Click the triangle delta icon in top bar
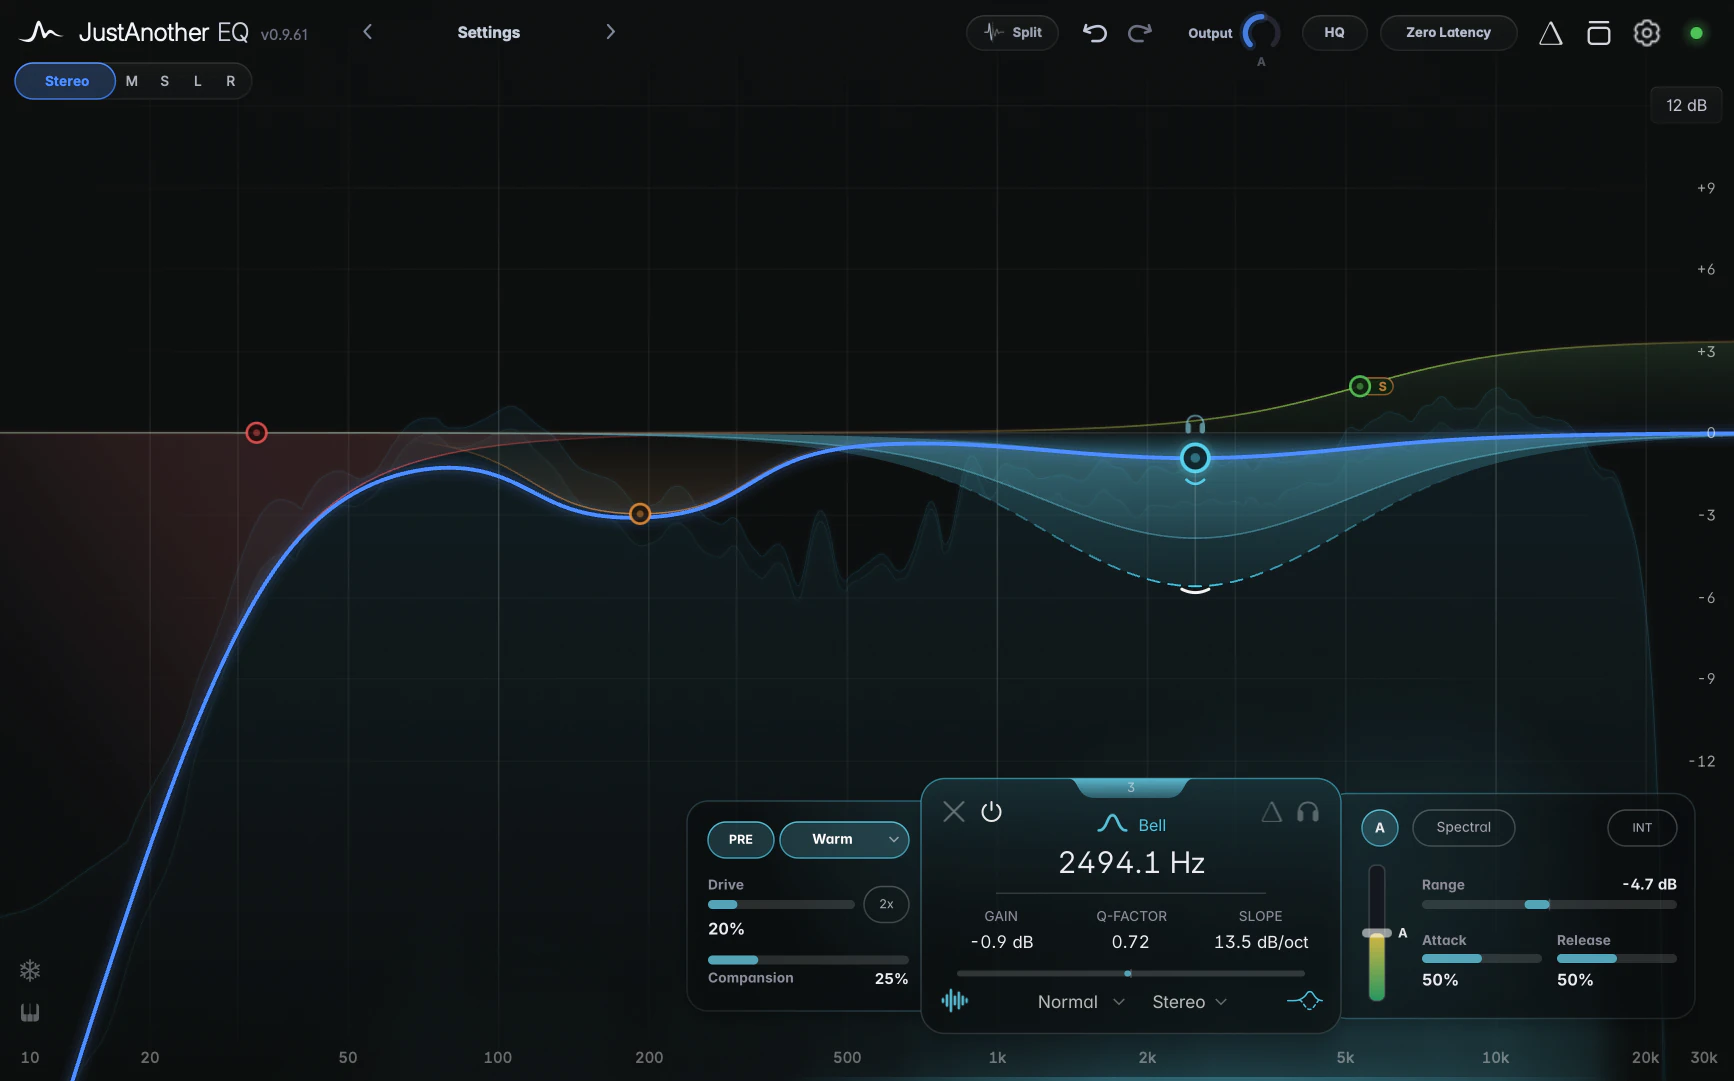The height and width of the screenshot is (1081, 1734). pyautogui.click(x=1550, y=33)
